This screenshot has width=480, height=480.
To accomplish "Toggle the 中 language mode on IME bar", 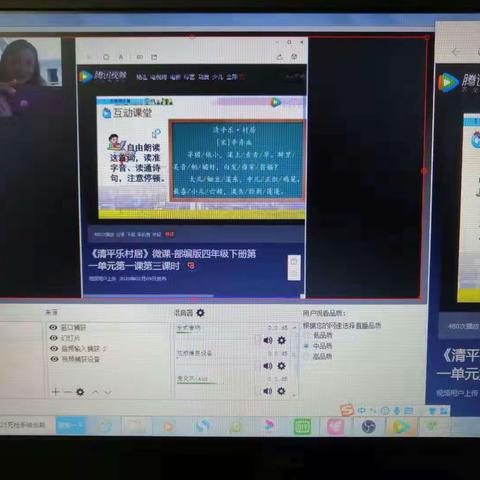I will 362,411.
